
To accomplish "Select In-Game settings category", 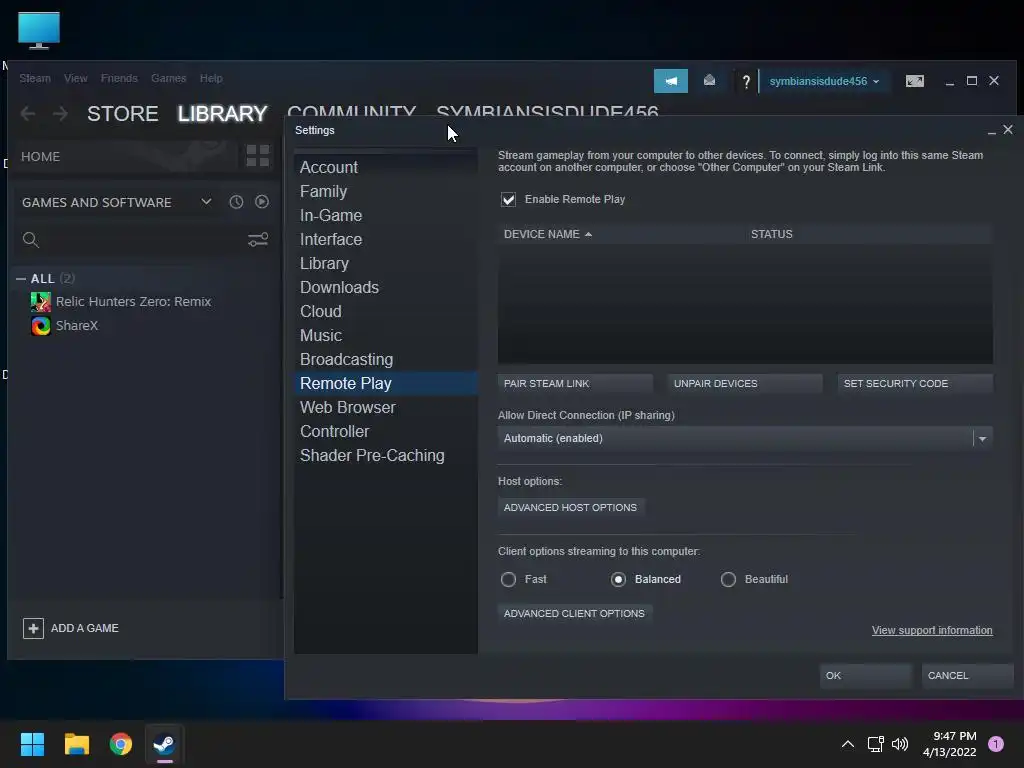I will point(386,216).
